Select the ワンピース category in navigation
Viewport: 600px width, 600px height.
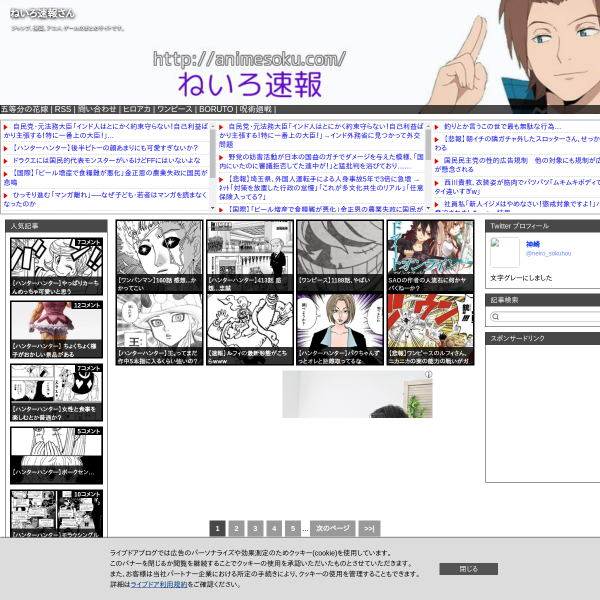pyautogui.click(x=174, y=109)
